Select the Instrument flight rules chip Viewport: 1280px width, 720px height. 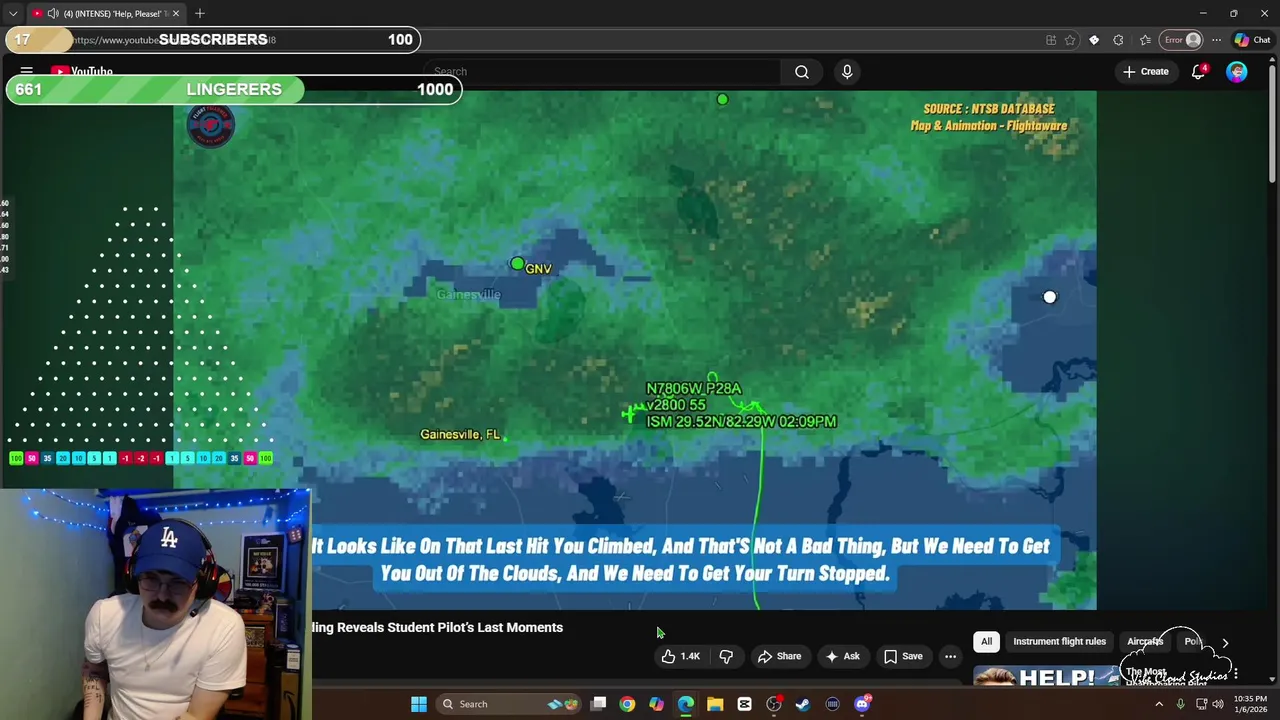(x=1059, y=641)
